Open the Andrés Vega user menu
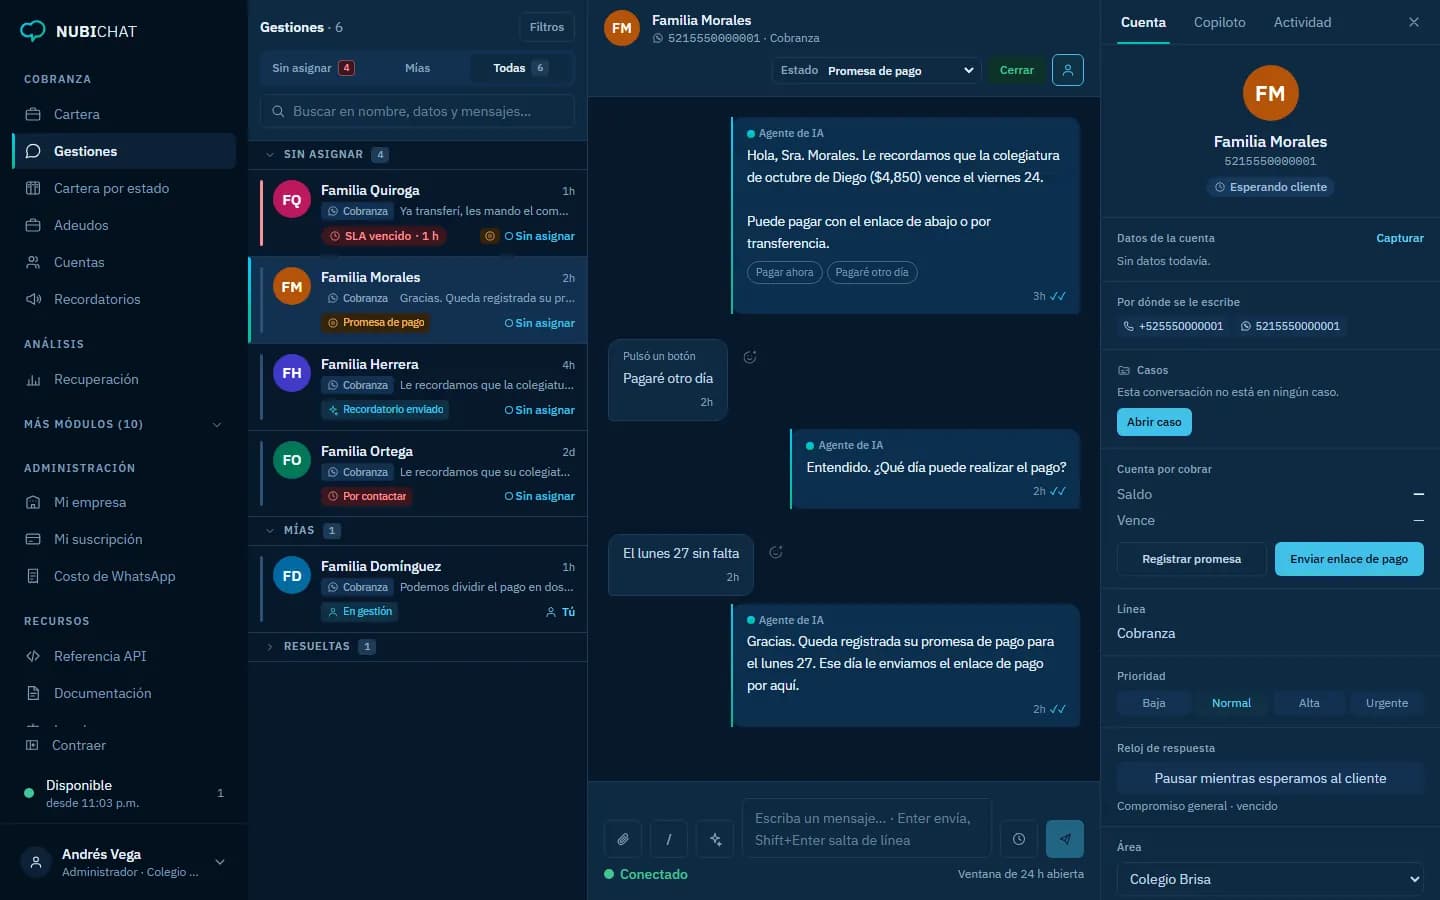This screenshot has height=900, width=1440. point(124,862)
